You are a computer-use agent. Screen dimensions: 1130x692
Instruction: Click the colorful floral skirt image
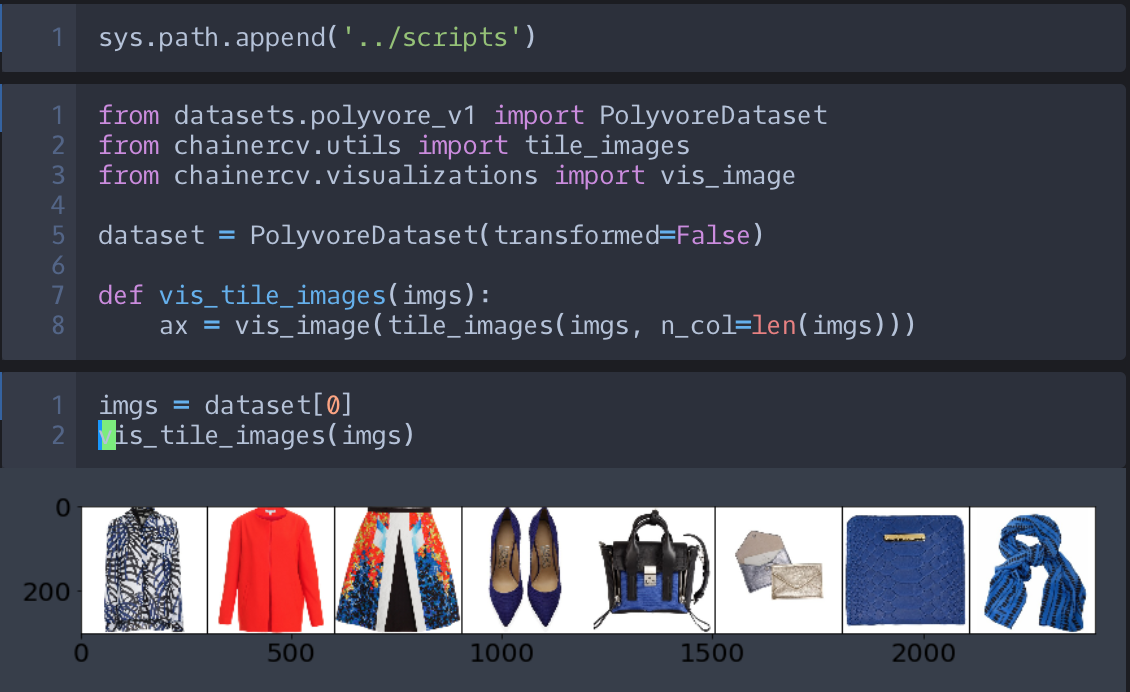point(398,570)
